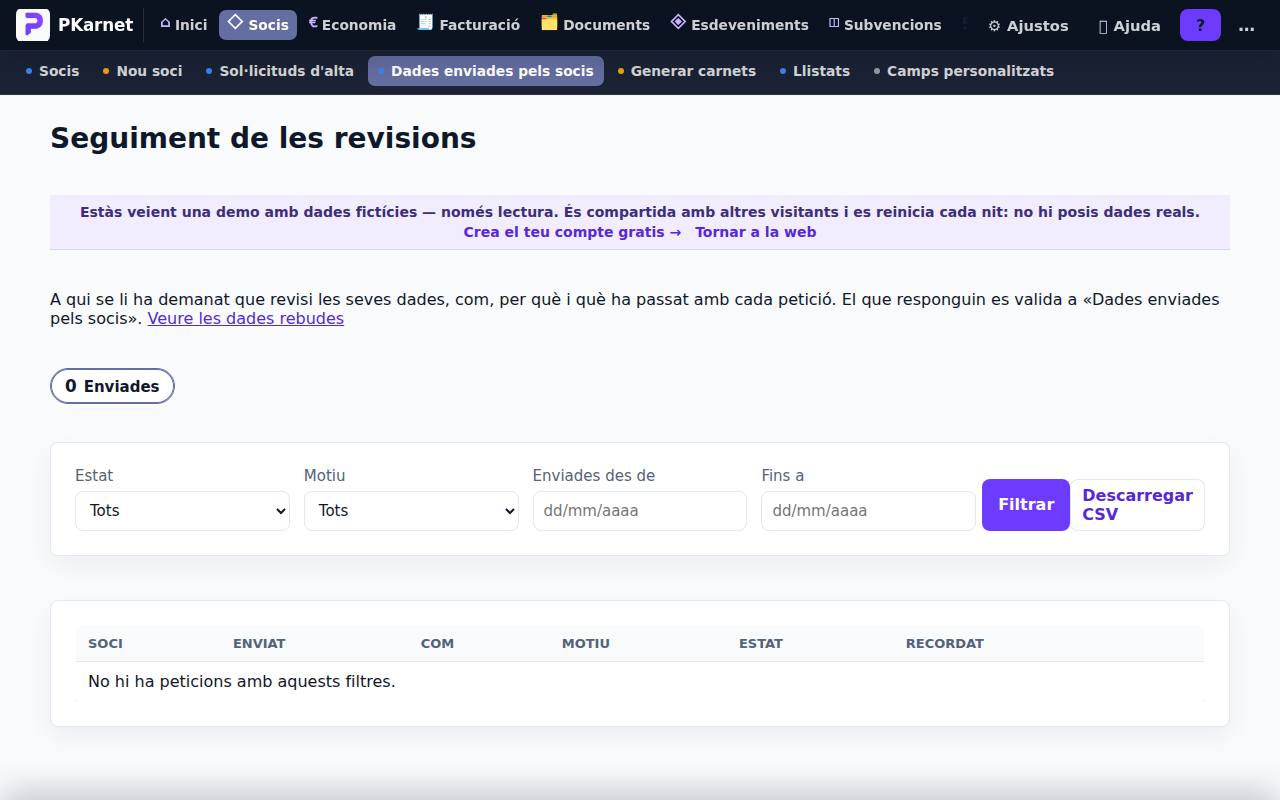Click the 'Tornar a la web' link

click(756, 232)
